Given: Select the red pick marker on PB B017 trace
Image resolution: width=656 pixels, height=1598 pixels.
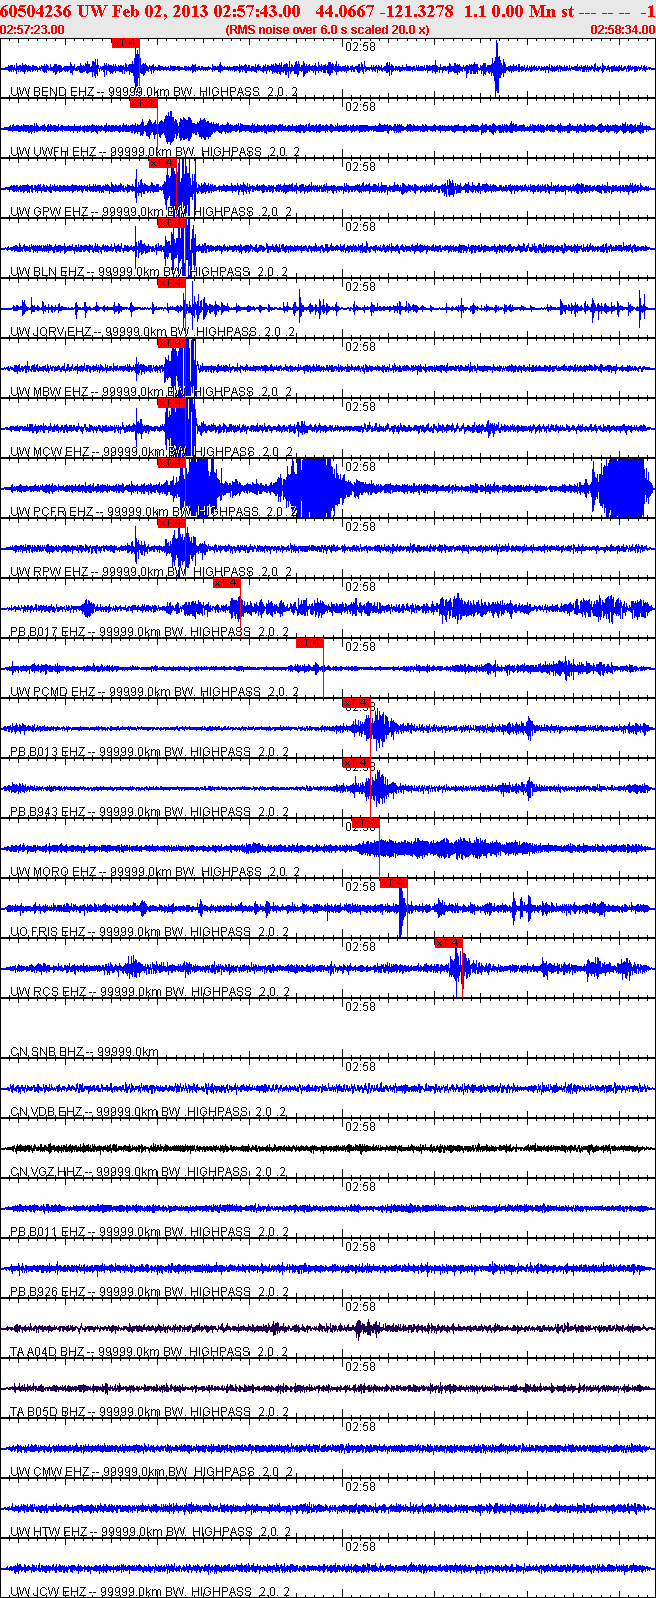Looking at the screenshot, I should click(227, 583).
